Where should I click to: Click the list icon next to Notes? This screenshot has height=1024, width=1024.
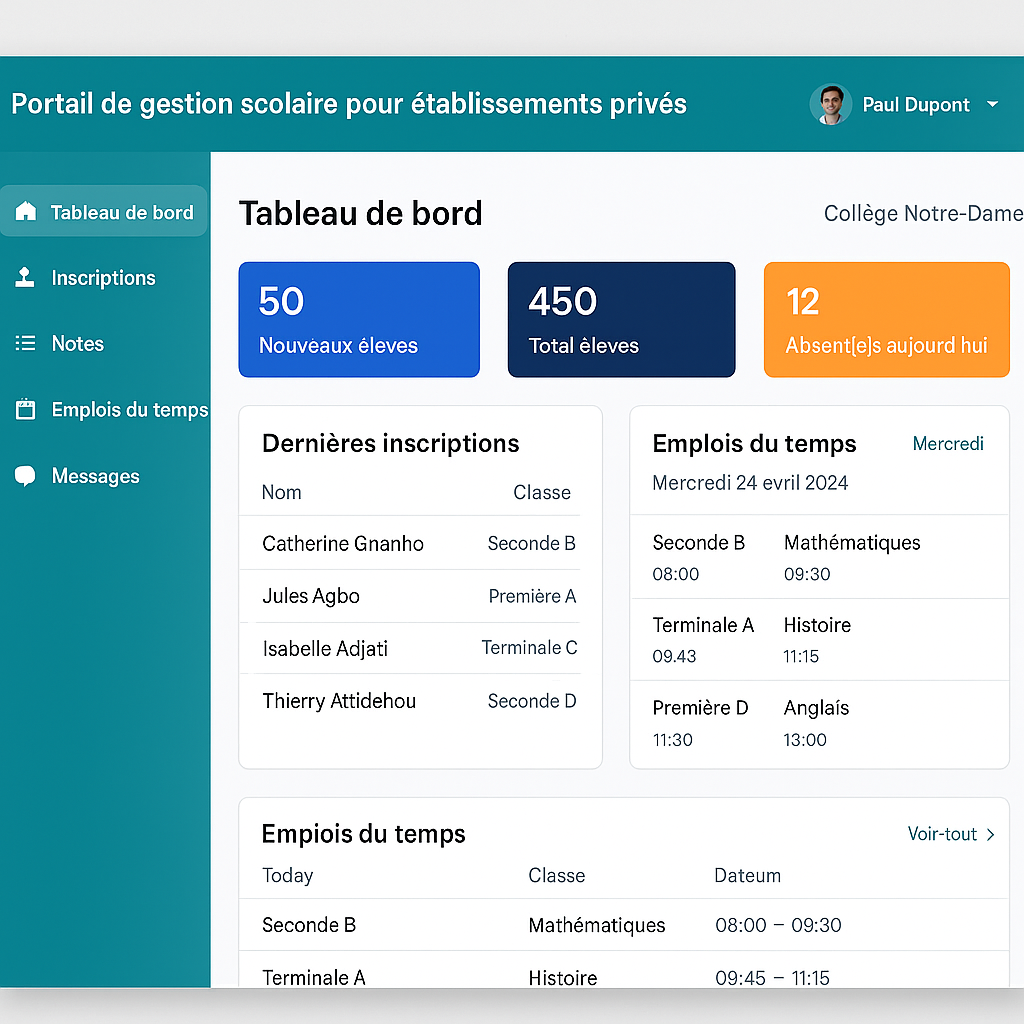pos(24,343)
